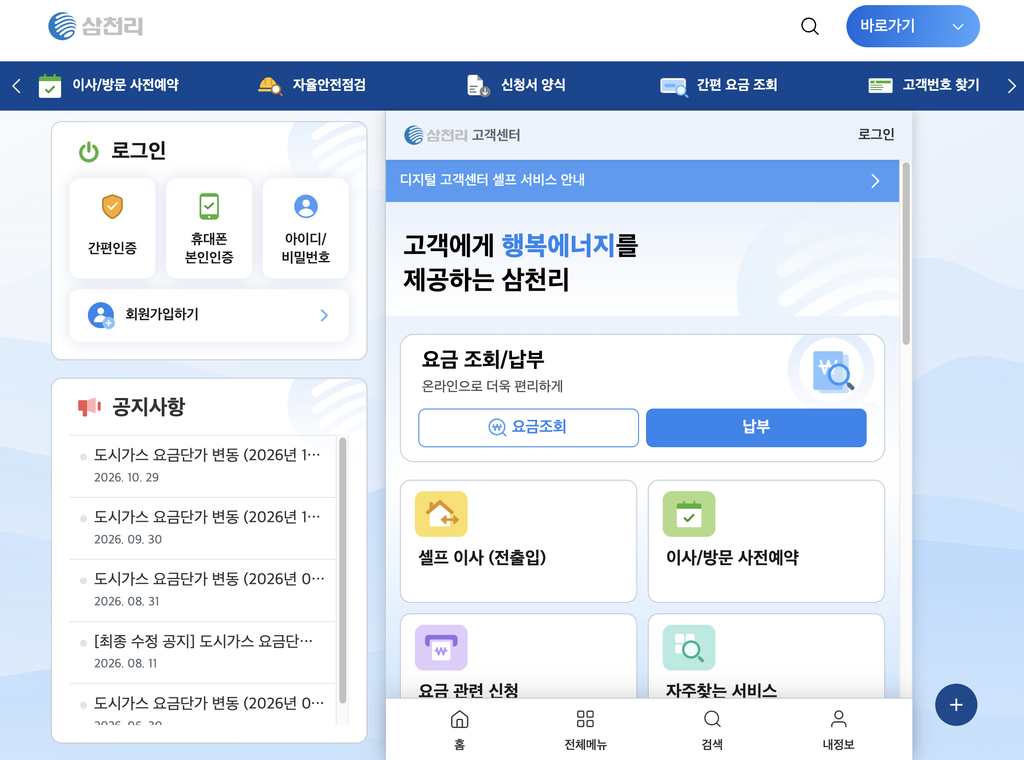Click green calendar icon in 이사/방문 사전예약 card
This screenshot has width=1024, height=760.
coord(689,514)
